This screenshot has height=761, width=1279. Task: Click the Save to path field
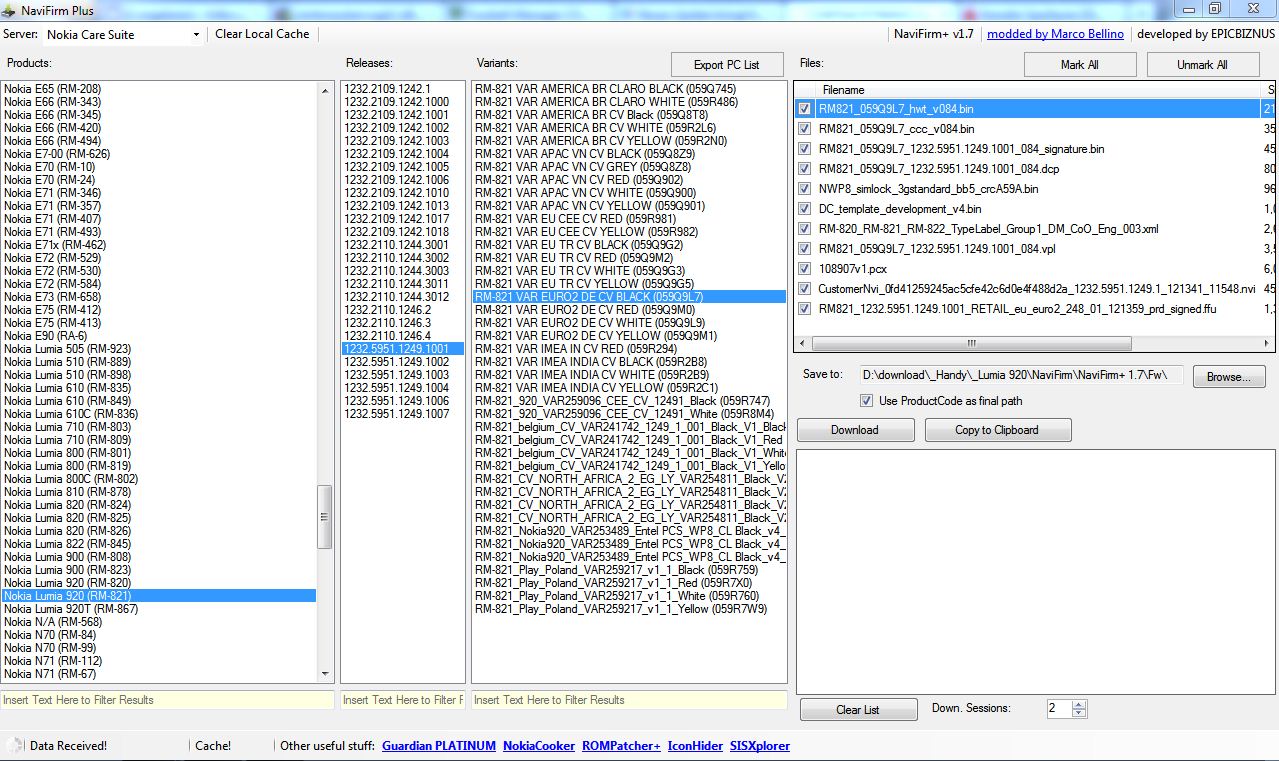[x=1023, y=376]
